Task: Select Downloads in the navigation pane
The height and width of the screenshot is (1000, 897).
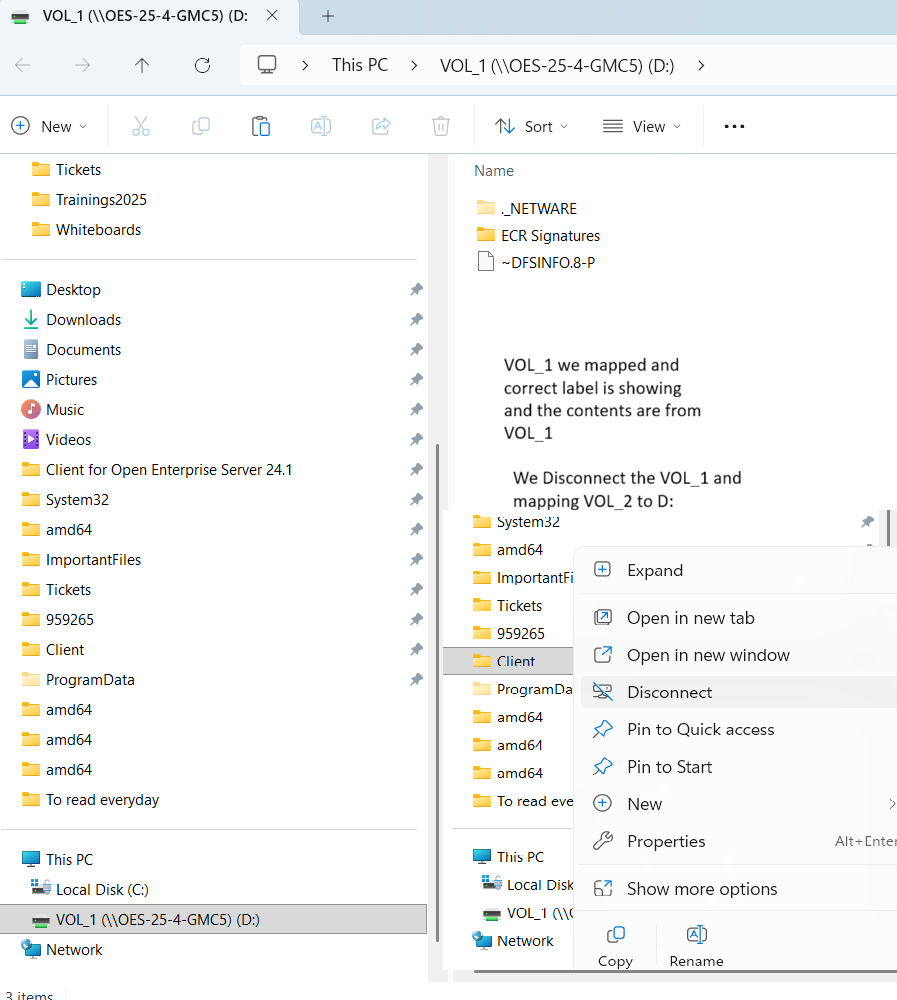Action: click(x=83, y=320)
